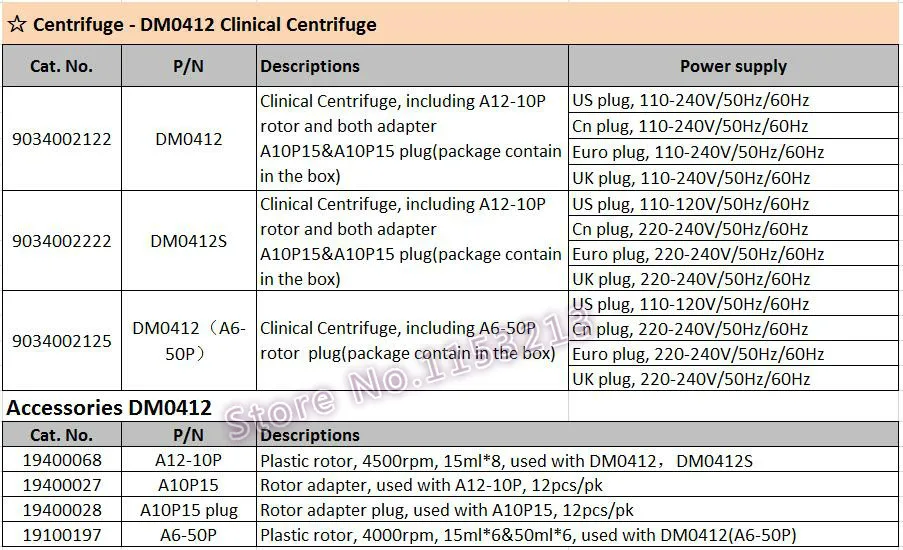Image resolution: width=903 pixels, height=550 pixels.
Task: Click Rotor adapter plug description cell
Action: coord(578,510)
